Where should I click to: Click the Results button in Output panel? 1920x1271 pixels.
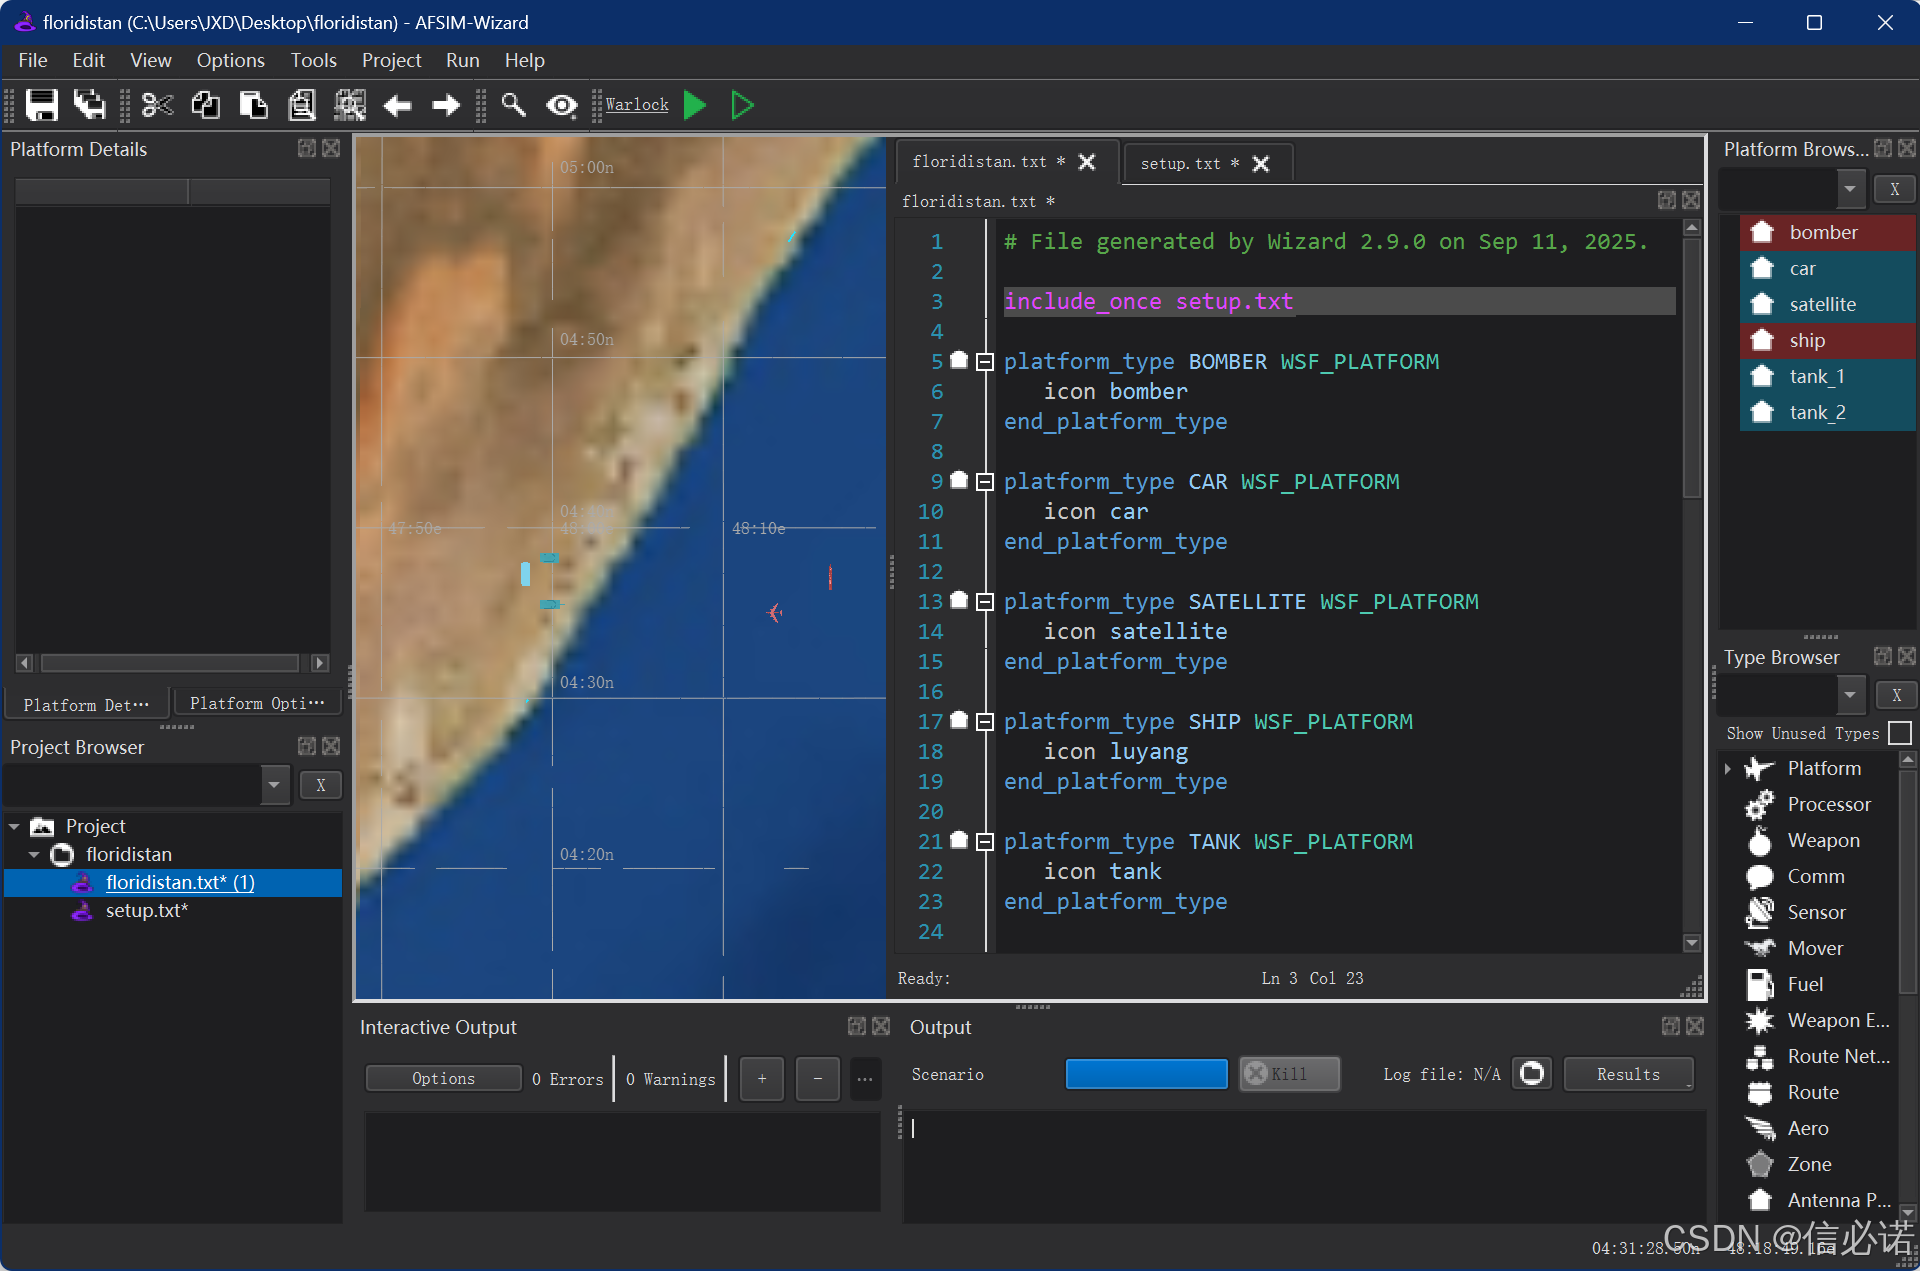pos(1628,1074)
